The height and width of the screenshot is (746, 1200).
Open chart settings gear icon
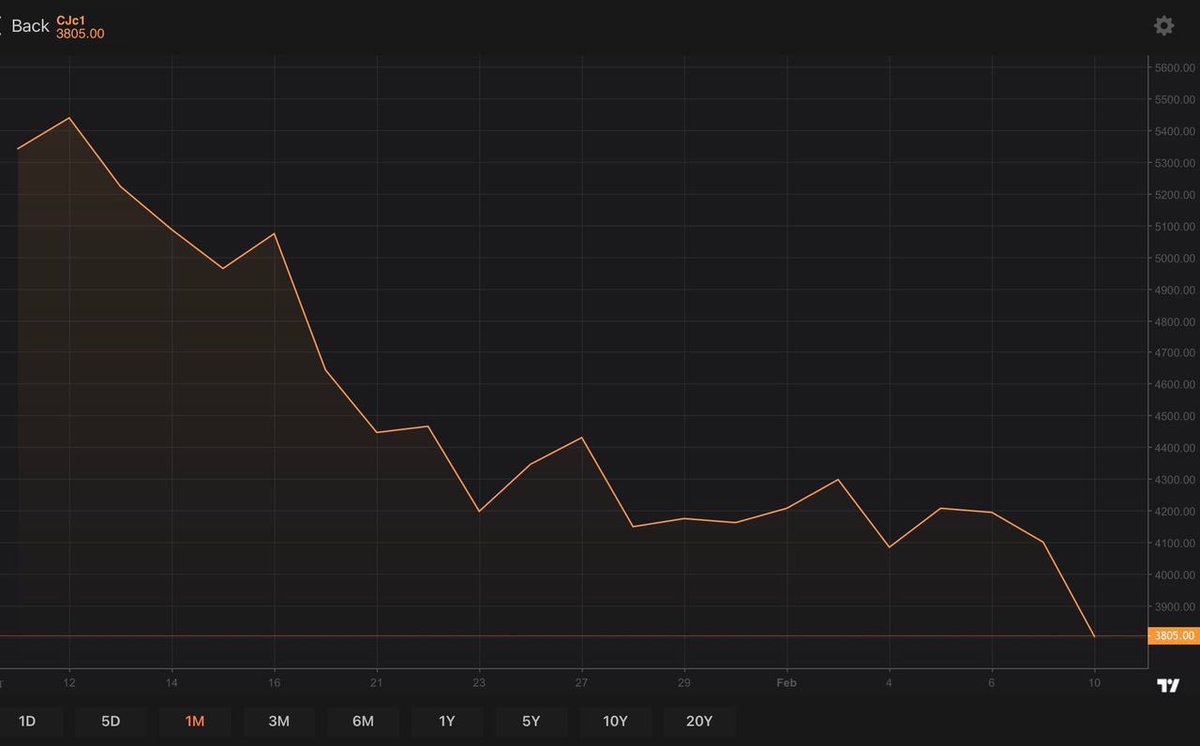point(1164,26)
